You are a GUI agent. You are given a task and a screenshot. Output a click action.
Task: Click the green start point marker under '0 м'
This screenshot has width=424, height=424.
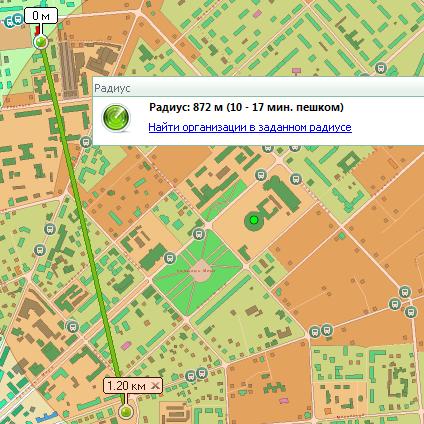tap(41, 42)
